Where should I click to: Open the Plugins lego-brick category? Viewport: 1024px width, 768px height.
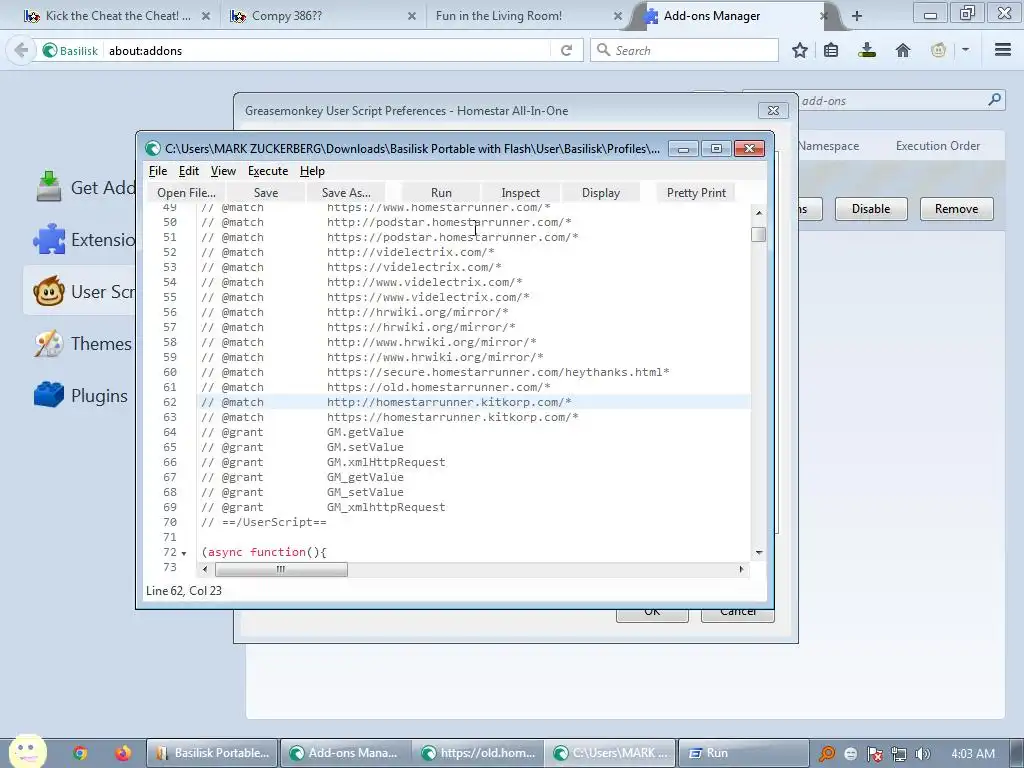[x=82, y=396]
